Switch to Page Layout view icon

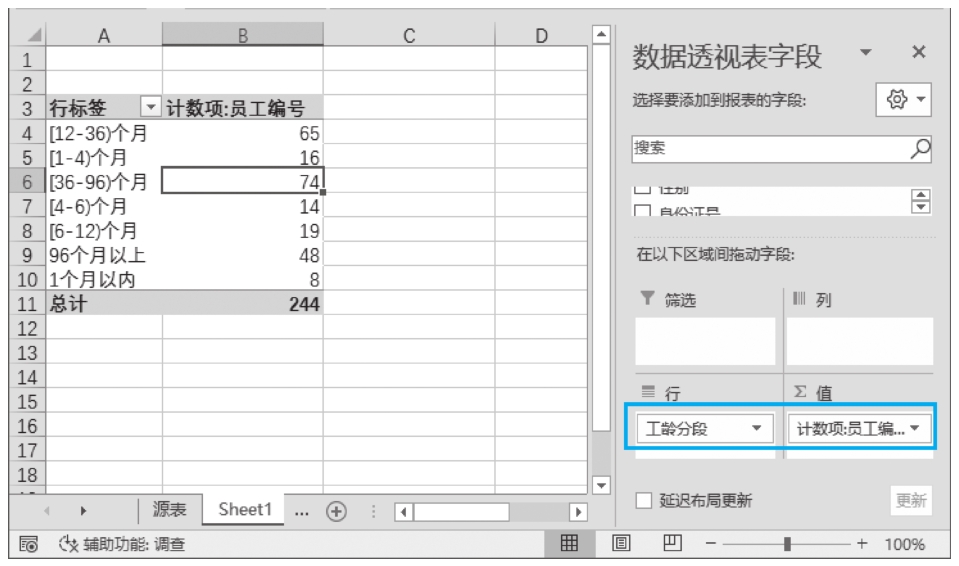[621, 543]
